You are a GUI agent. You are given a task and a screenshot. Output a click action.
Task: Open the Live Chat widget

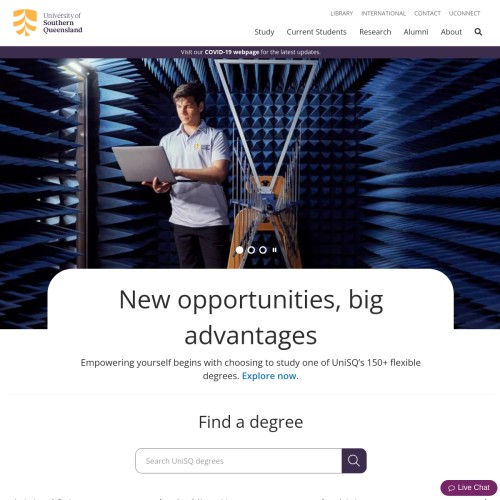[x=469, y=488]
